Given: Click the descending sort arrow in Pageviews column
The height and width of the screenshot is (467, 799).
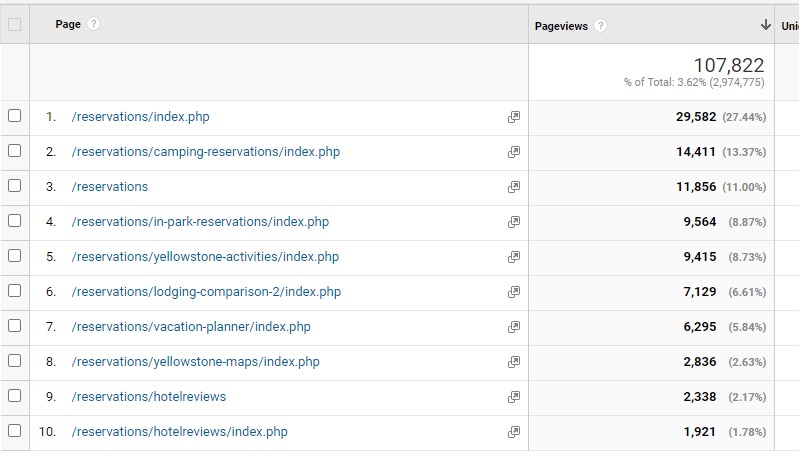Looking at the screenshot, I should tap(766, 25).
